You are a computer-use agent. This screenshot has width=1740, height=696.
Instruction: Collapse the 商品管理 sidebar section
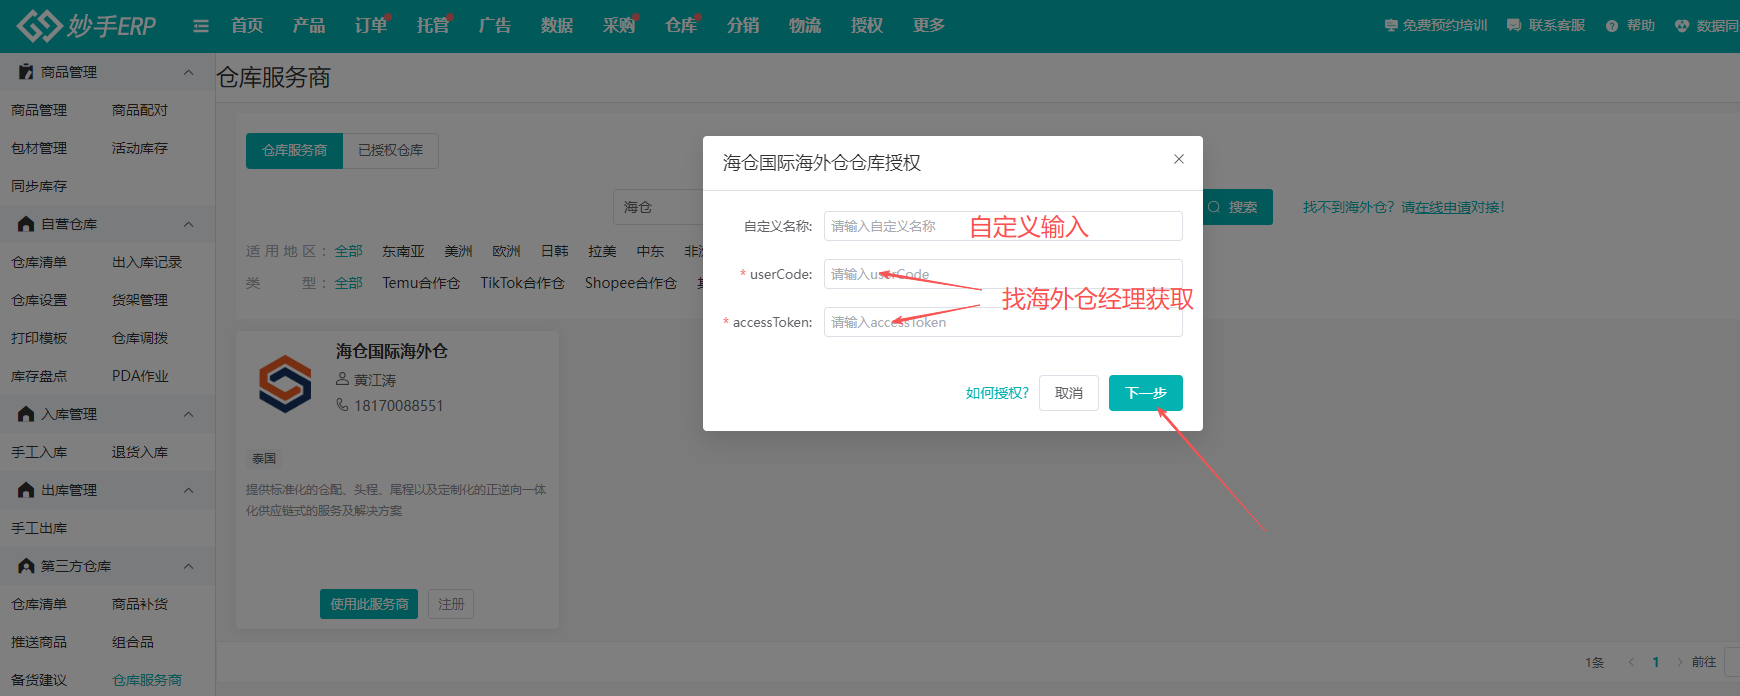click(188, 72)
